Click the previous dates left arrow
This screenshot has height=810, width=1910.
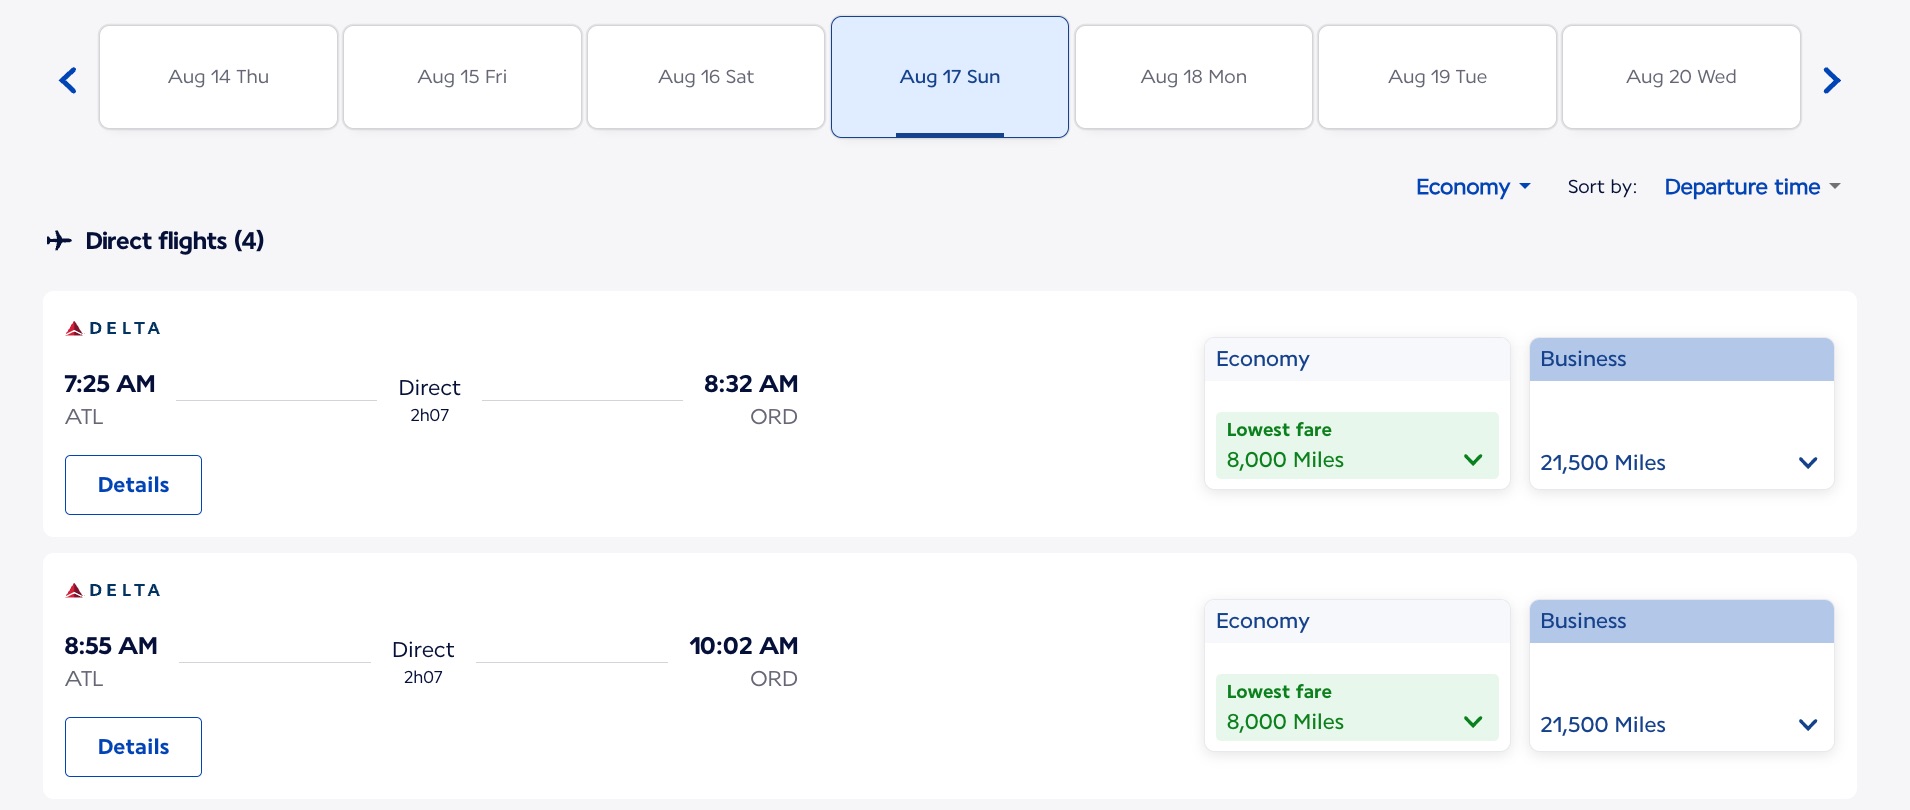pos(68,80)
